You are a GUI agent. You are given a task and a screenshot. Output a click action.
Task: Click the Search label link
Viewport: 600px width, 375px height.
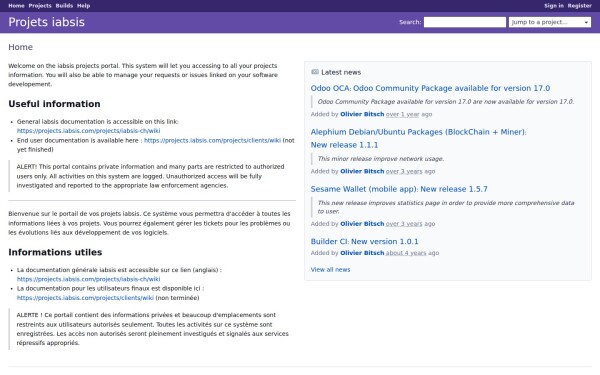410,22
